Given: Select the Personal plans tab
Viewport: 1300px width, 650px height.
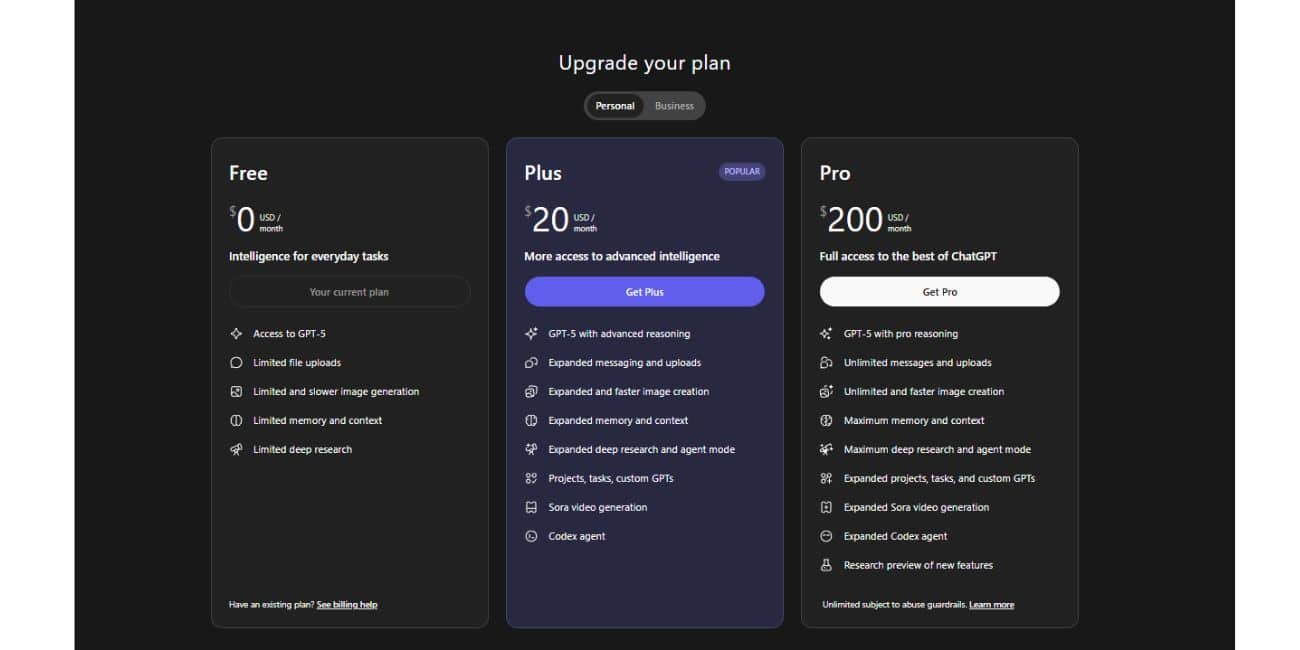Looking at the screenshot, I should click(615, 106).
